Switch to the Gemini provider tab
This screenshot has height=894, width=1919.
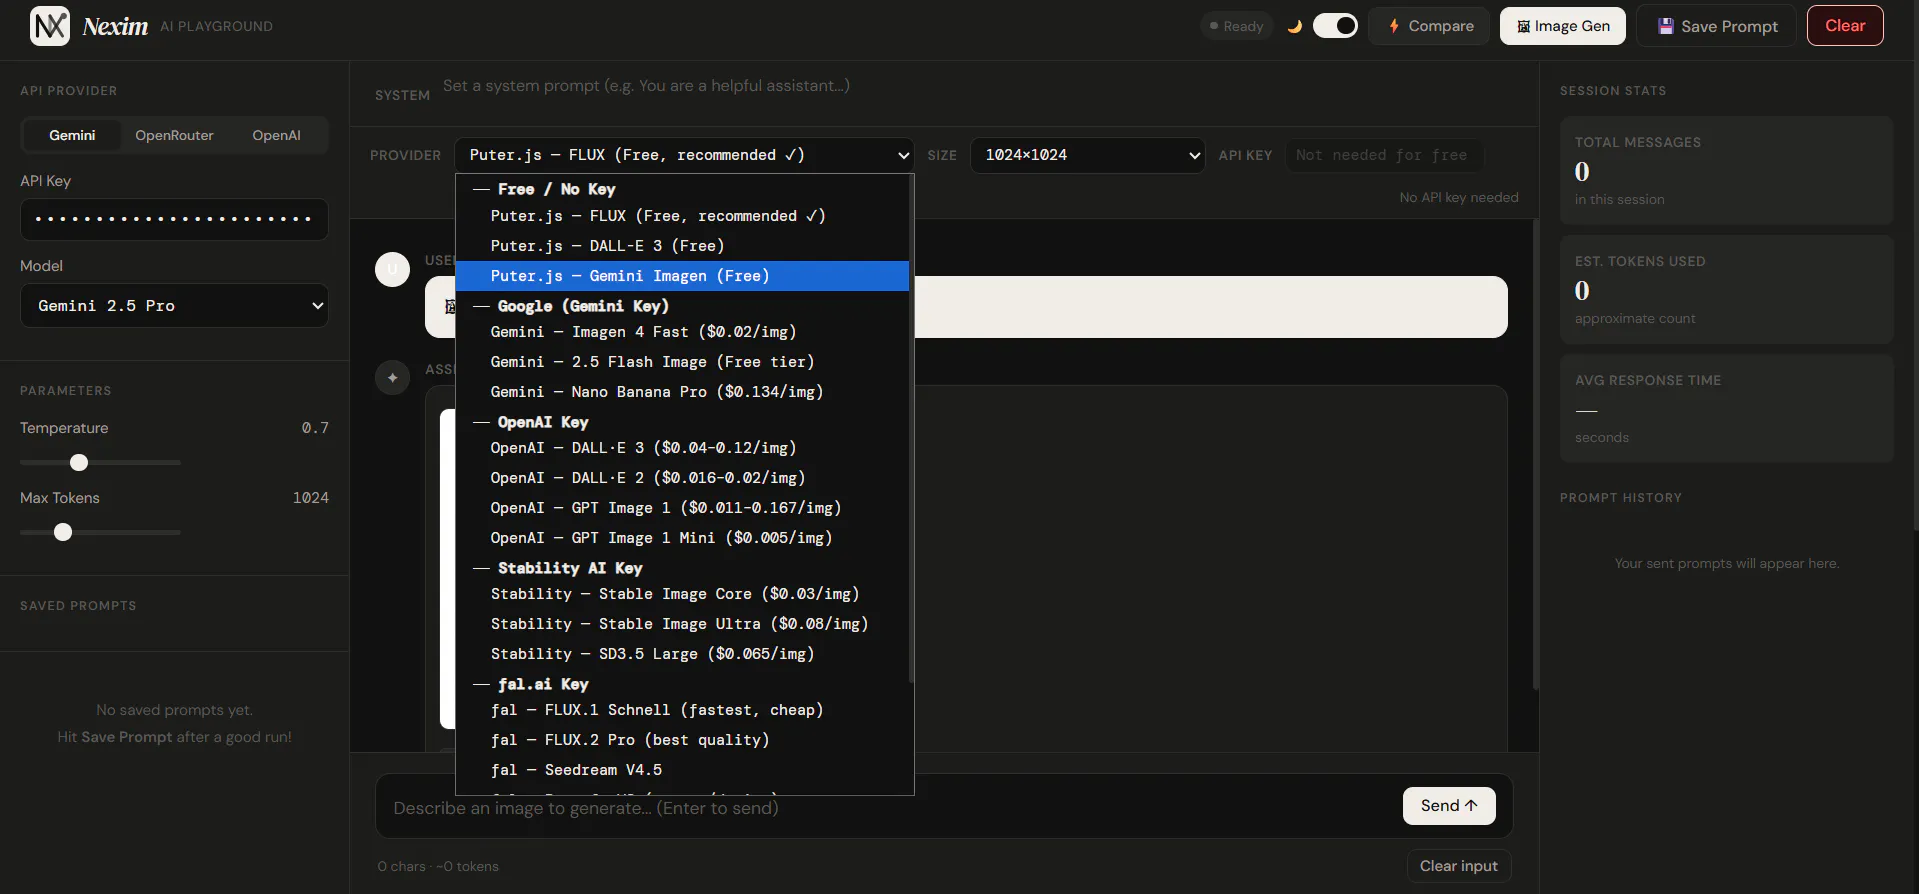[72, 135]
